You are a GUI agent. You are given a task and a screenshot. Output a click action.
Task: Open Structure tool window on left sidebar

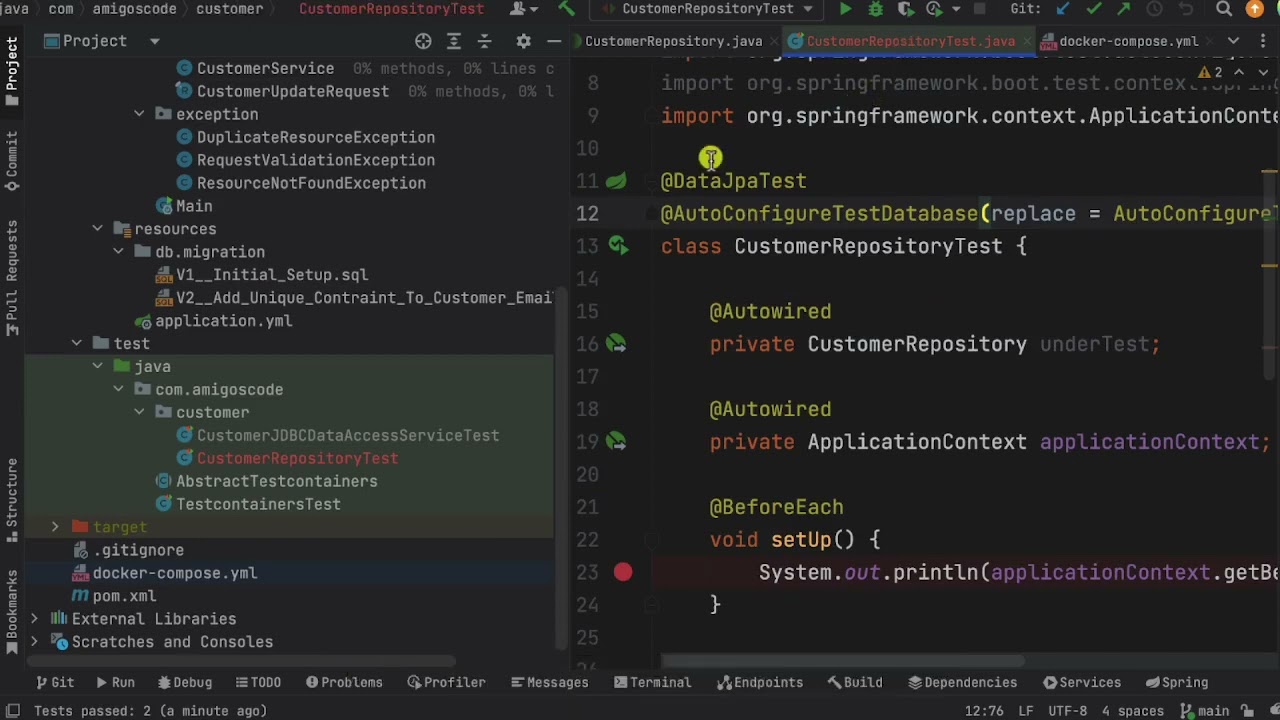(12, 499)
